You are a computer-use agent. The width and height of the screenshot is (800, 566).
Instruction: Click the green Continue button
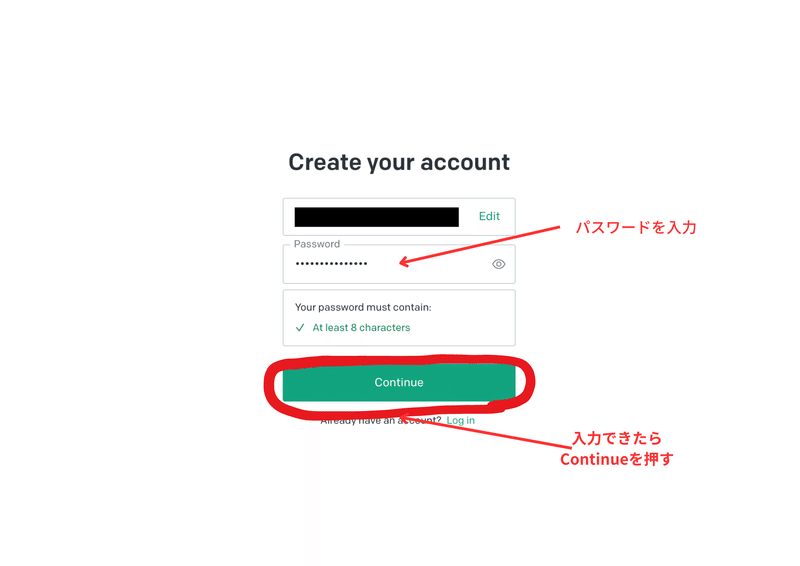pos(399,382)
